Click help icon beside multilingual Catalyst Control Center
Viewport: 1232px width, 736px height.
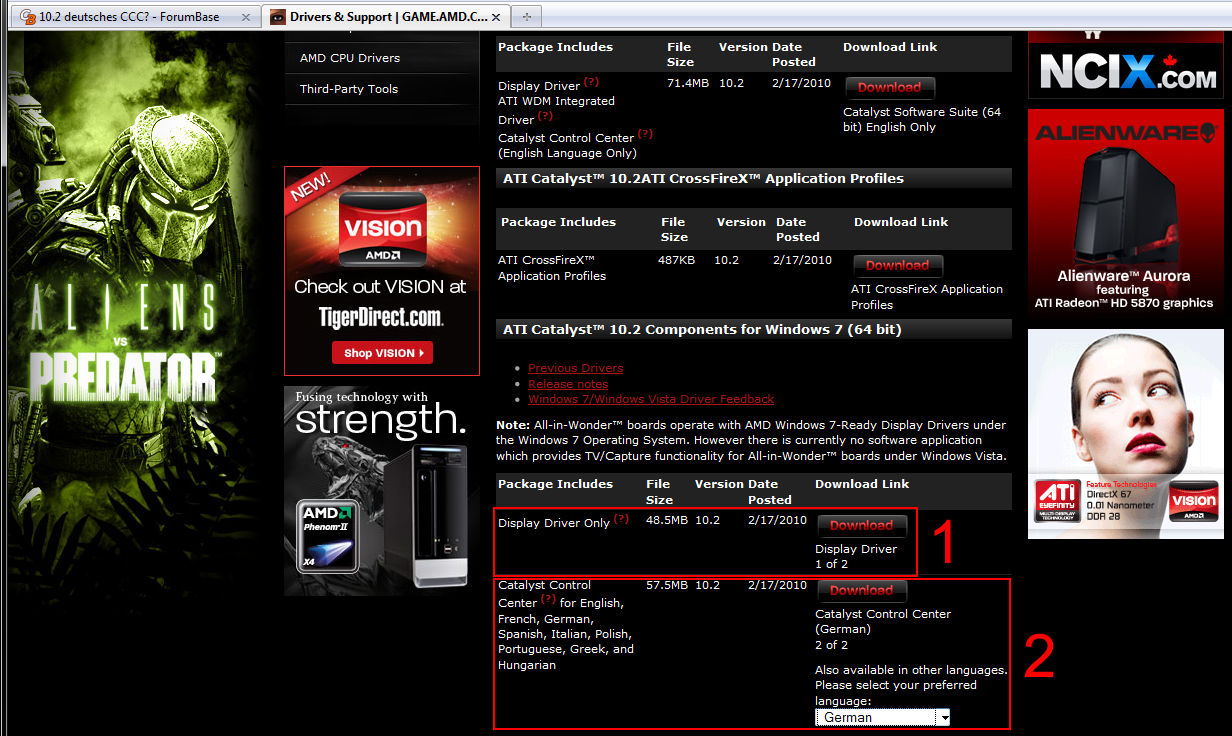(x=548, y=599)
